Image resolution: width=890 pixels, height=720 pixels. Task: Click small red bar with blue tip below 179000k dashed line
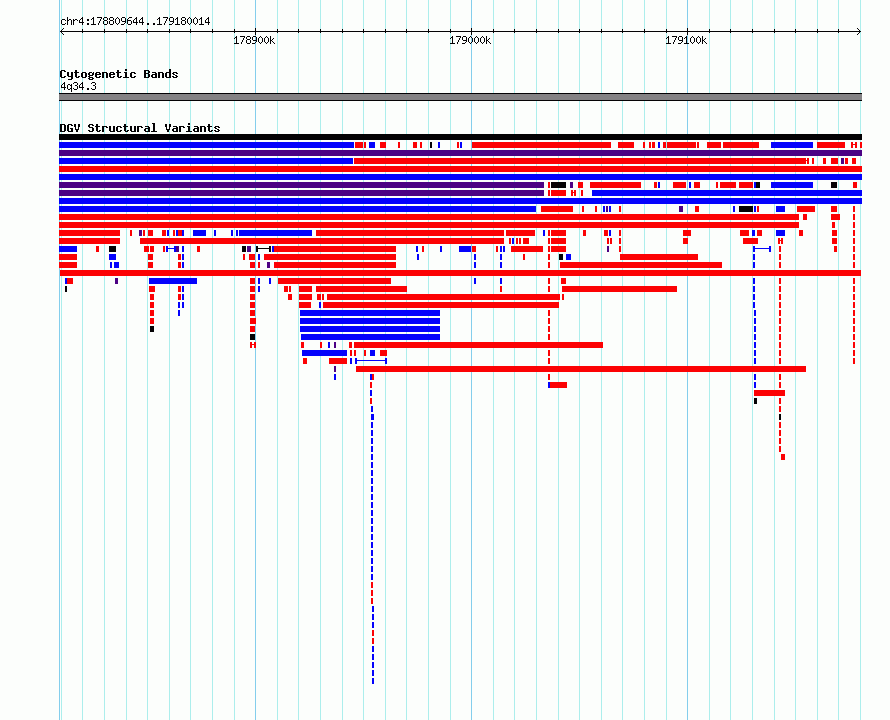[x=557, y=385]
